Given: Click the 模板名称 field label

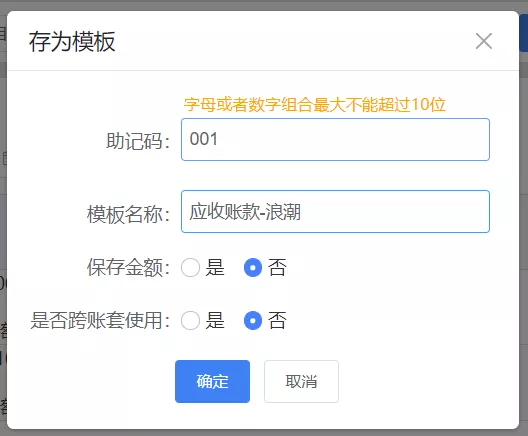Looking at the screenshot, I should tap(128, 214).
